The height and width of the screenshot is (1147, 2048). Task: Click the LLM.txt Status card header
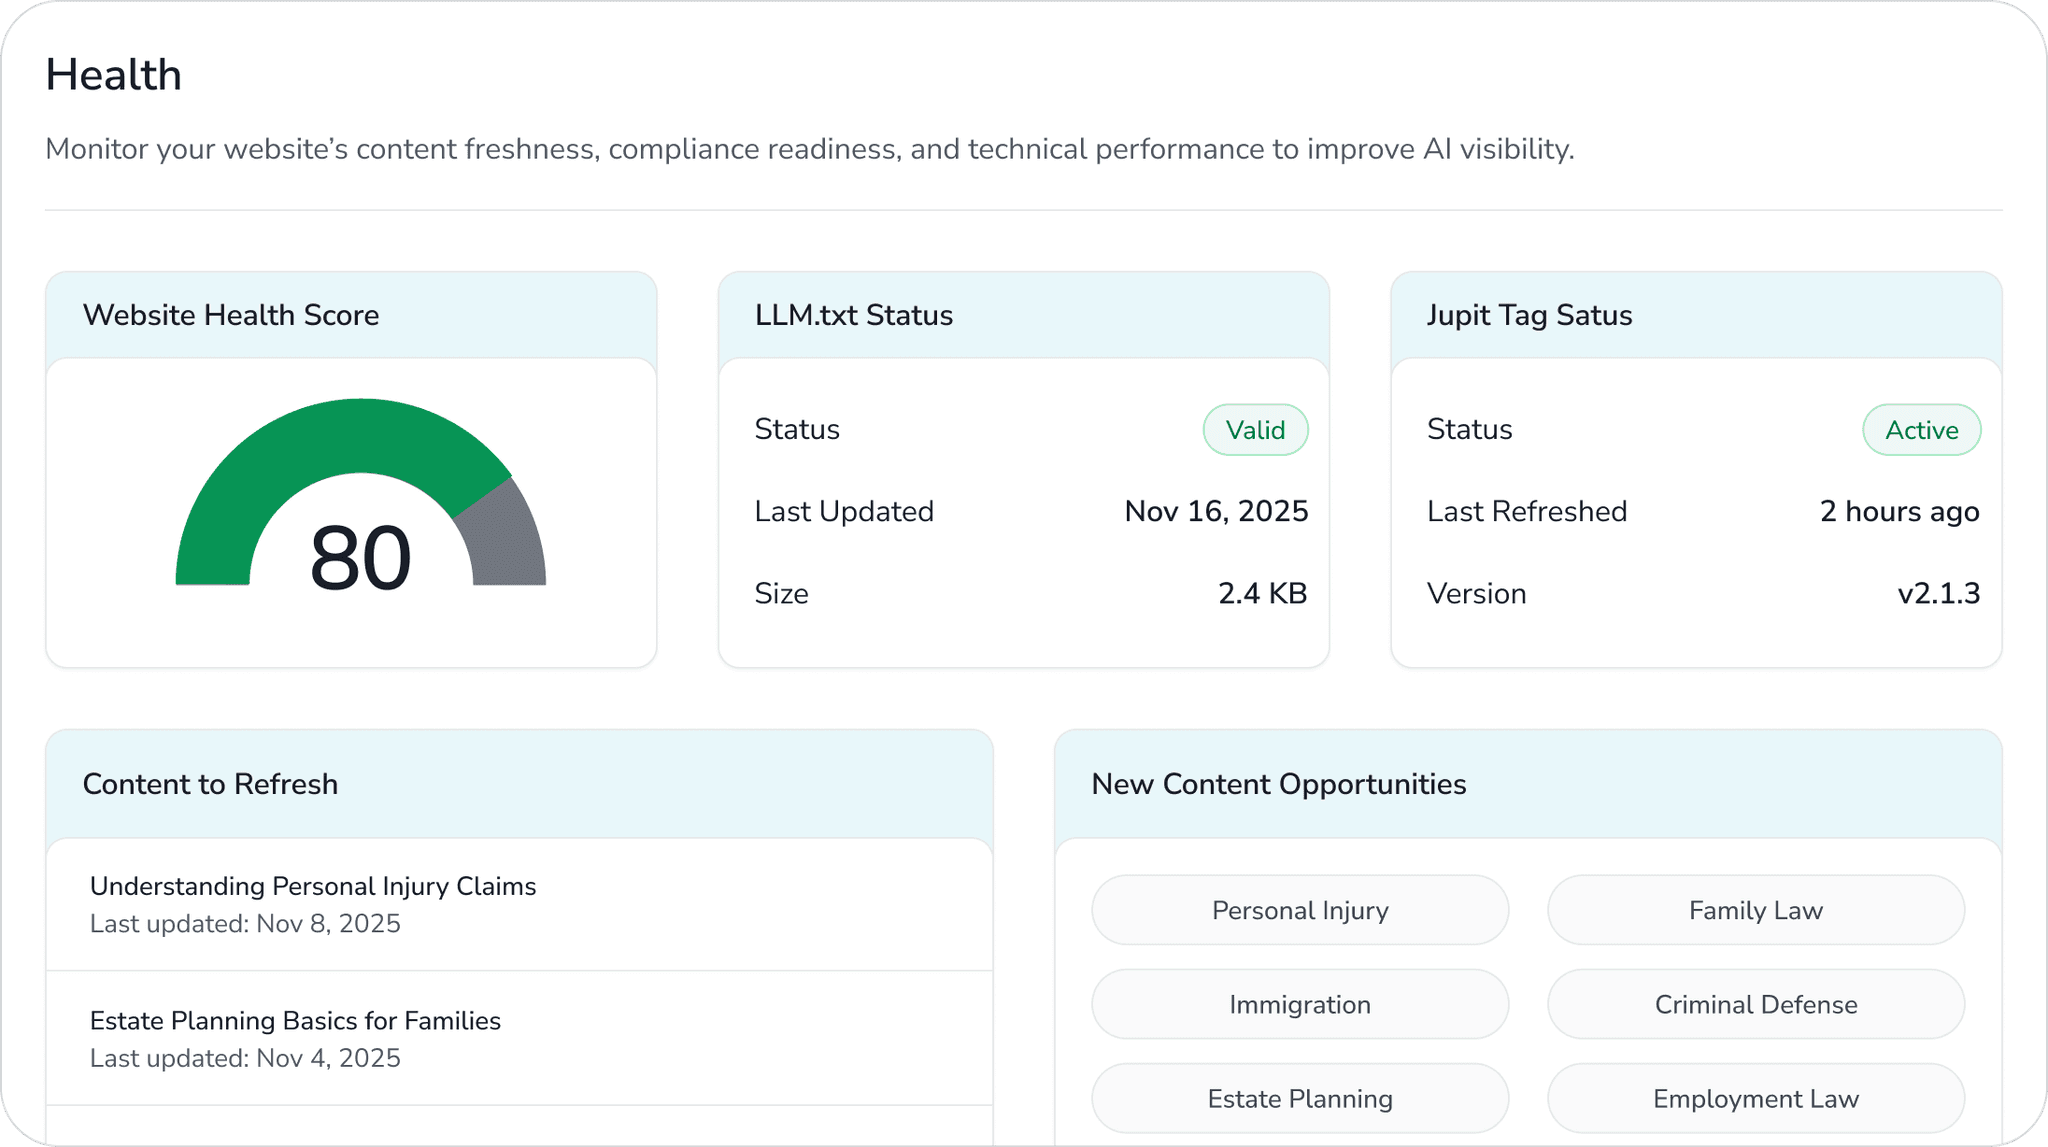tap(854, 315)
